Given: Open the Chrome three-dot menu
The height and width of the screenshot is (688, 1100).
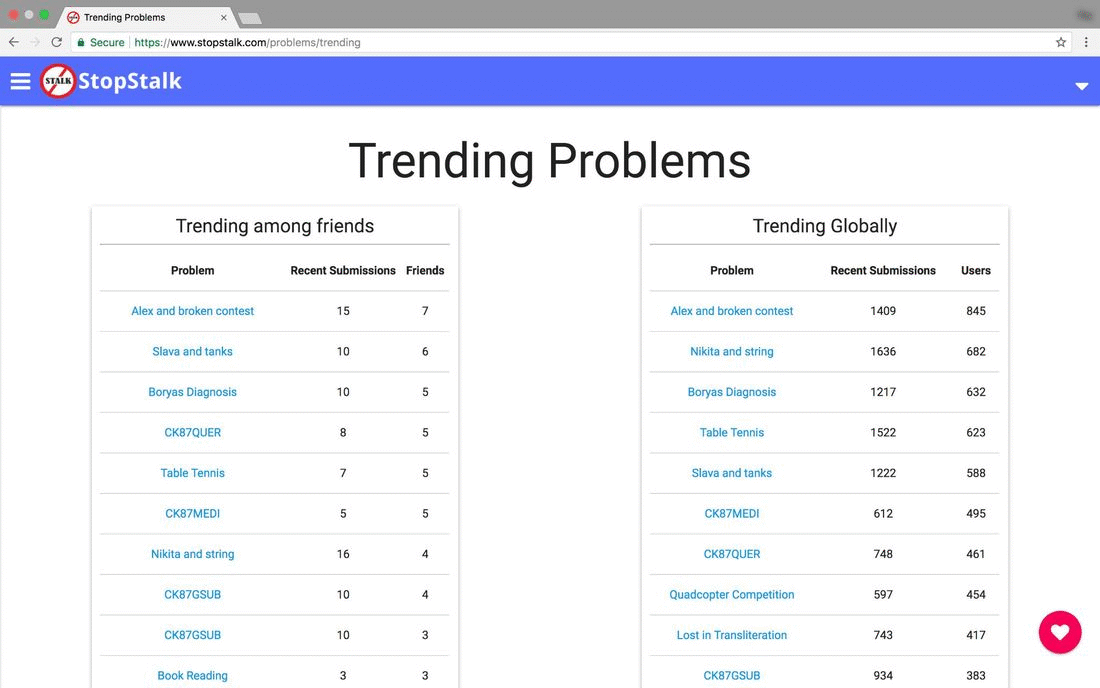Looking at the screenshot, I should [x=1085, y=42].
